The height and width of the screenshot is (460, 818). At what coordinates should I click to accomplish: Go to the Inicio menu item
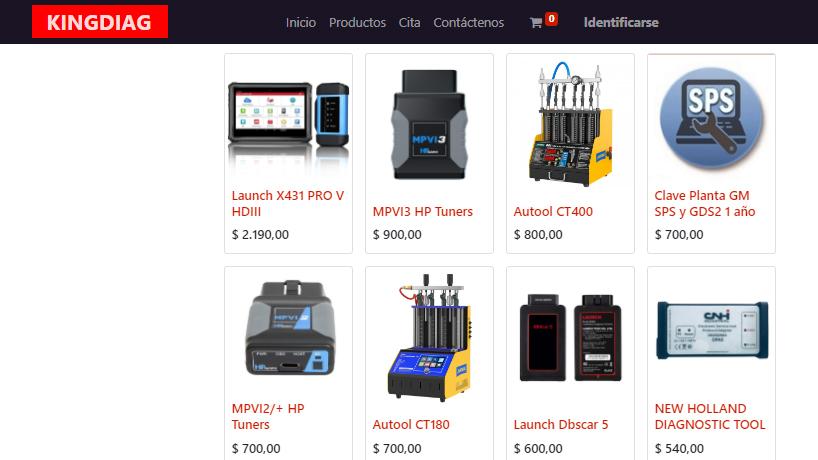(x=300, y=22)
